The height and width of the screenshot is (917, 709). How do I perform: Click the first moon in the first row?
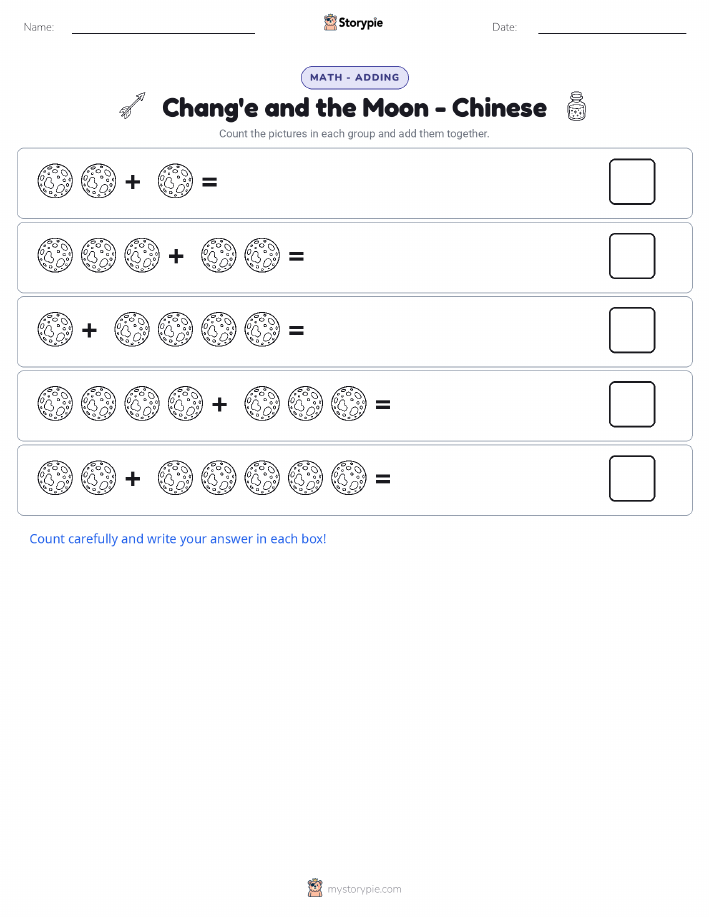coord(55,181)
